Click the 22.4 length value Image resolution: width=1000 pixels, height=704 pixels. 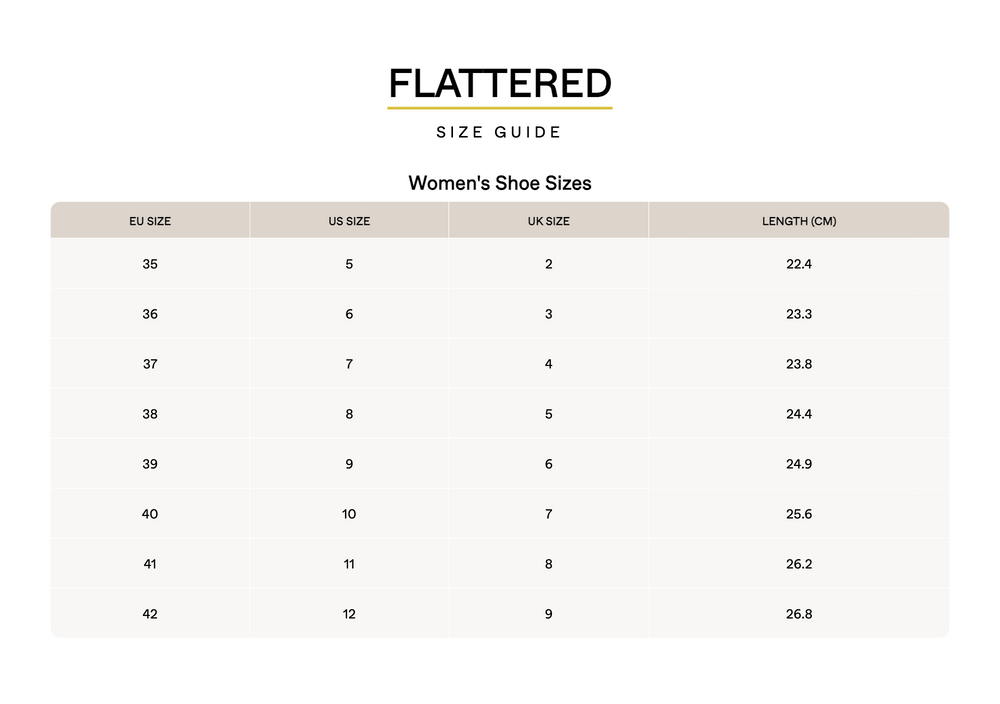(x=798, y=264)
